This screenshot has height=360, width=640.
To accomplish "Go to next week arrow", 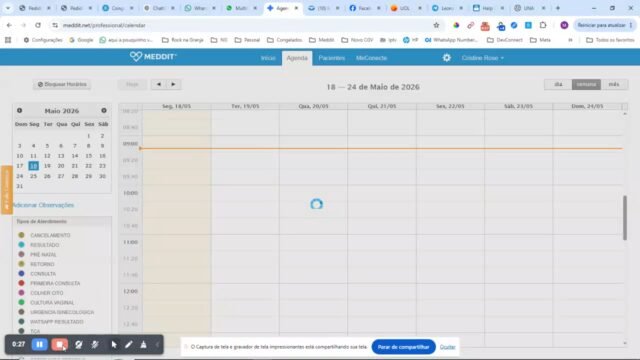I will (173, 84).
